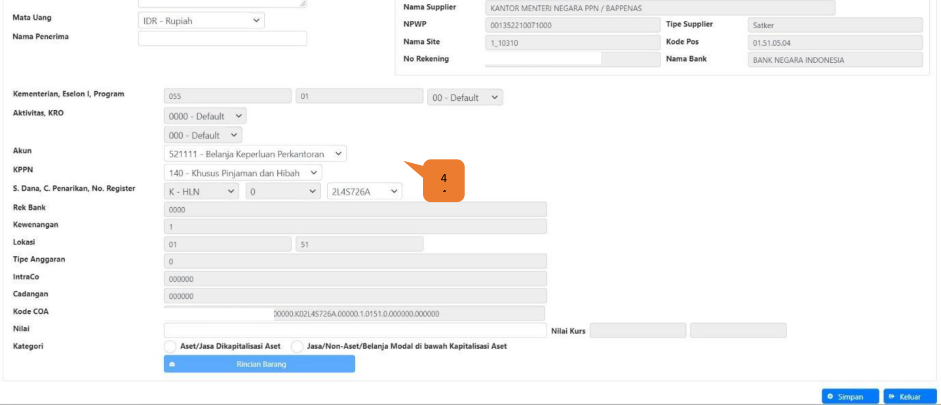Expand the K - HLN source dropdown

click(x=201, y=191)
